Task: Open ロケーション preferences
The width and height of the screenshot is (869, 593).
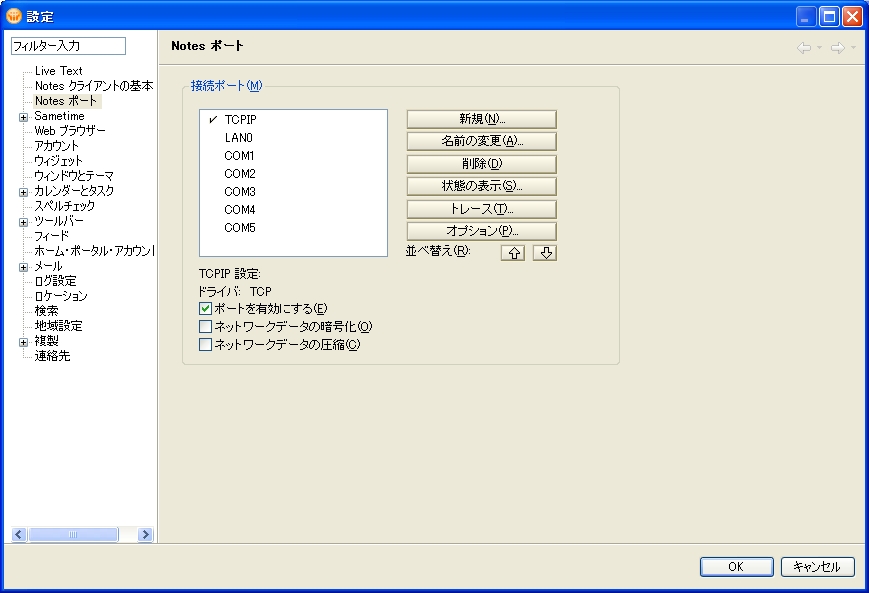Action: [60, 296]
